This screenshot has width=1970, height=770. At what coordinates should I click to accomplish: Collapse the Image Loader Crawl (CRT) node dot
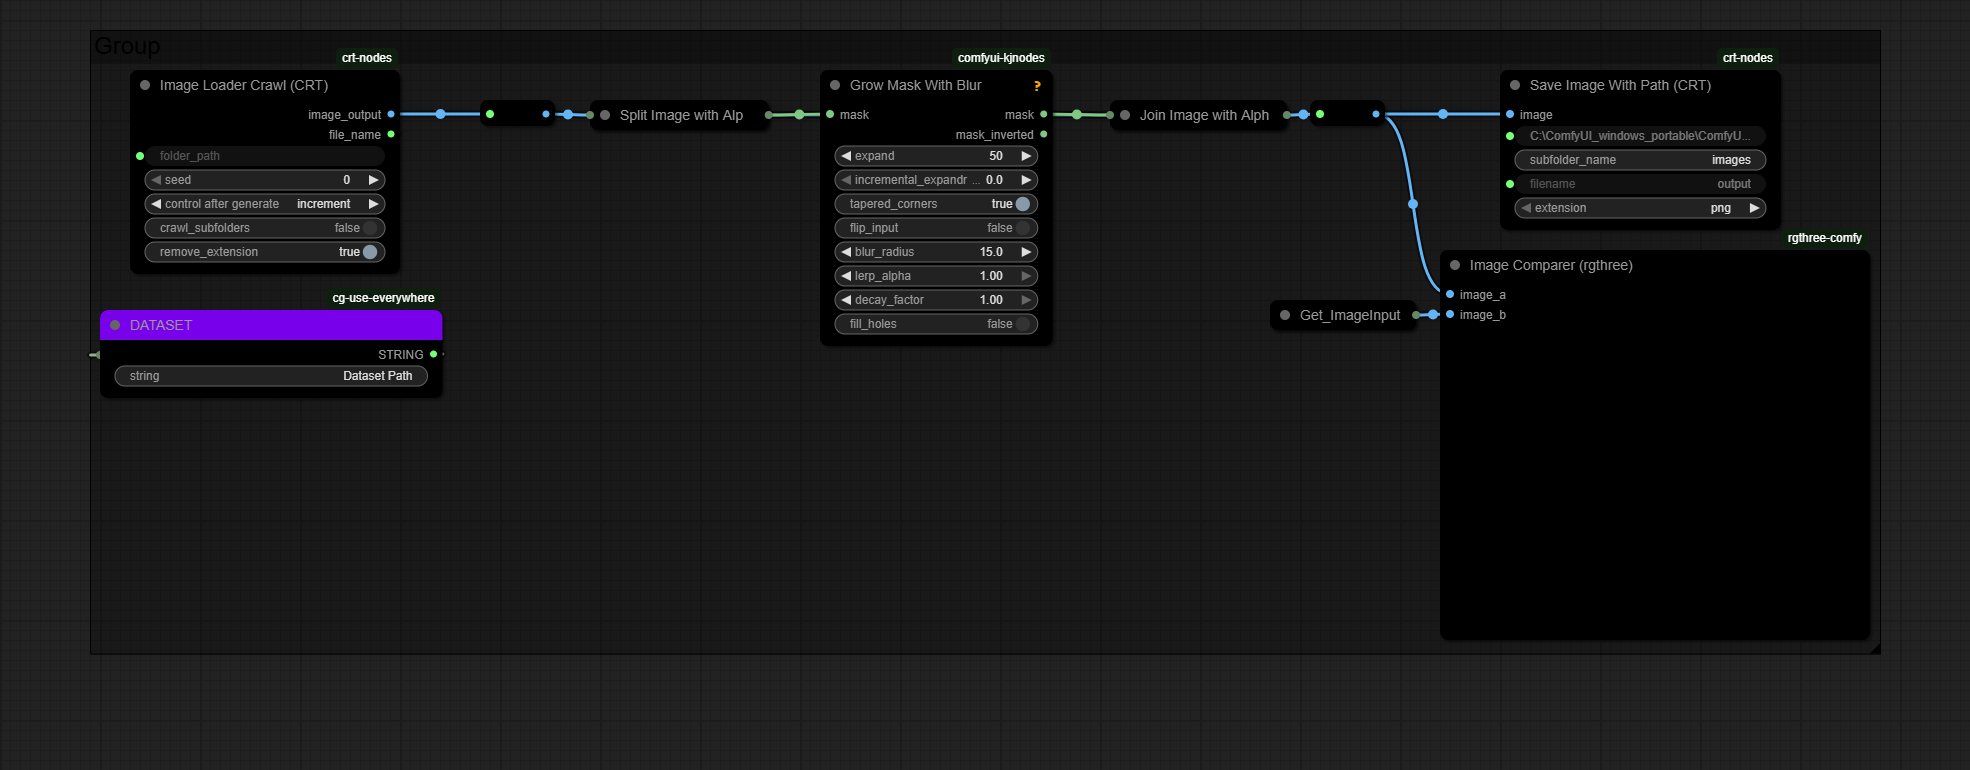pyautogui.click(x=145, y=85)
